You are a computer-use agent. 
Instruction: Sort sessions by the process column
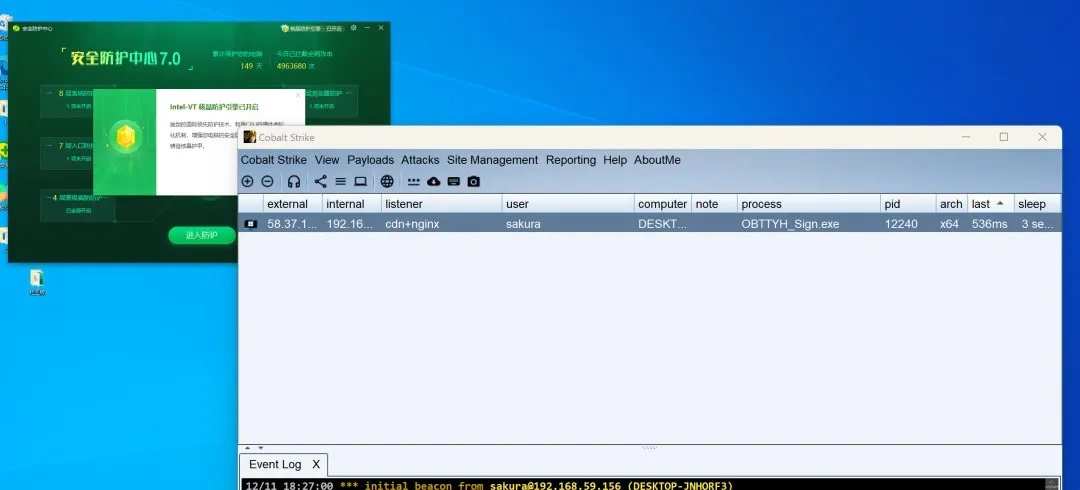(x=809, y=204)
